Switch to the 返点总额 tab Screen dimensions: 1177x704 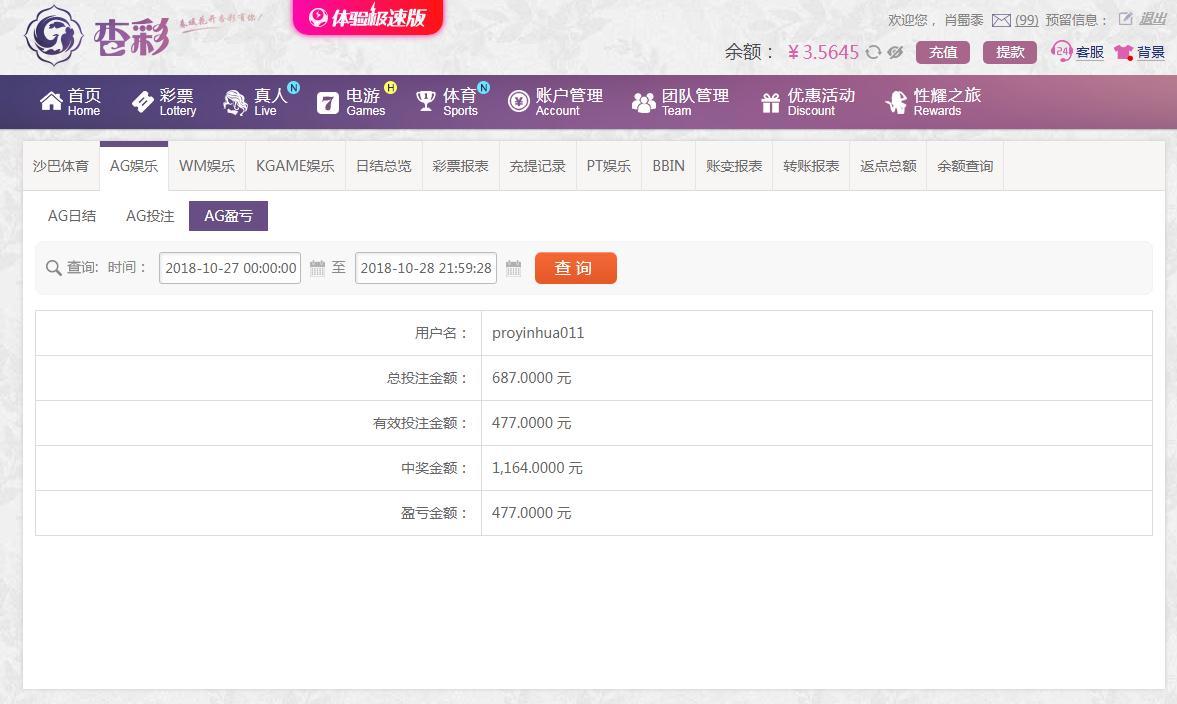point(888,166)
